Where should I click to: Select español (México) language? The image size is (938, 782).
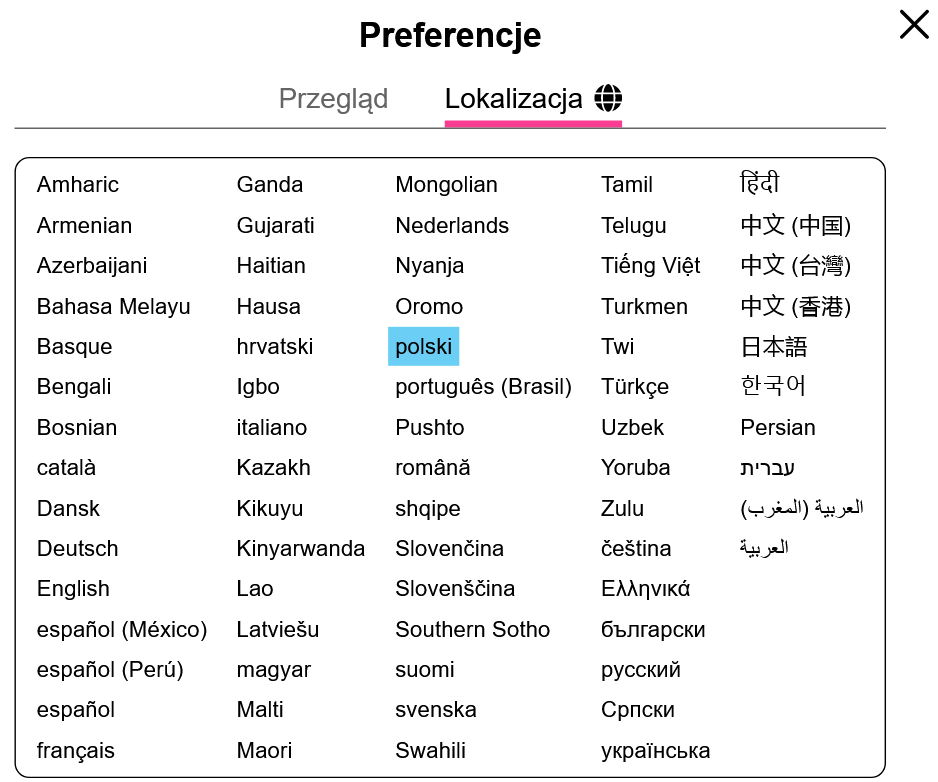[x=122, y=629]
